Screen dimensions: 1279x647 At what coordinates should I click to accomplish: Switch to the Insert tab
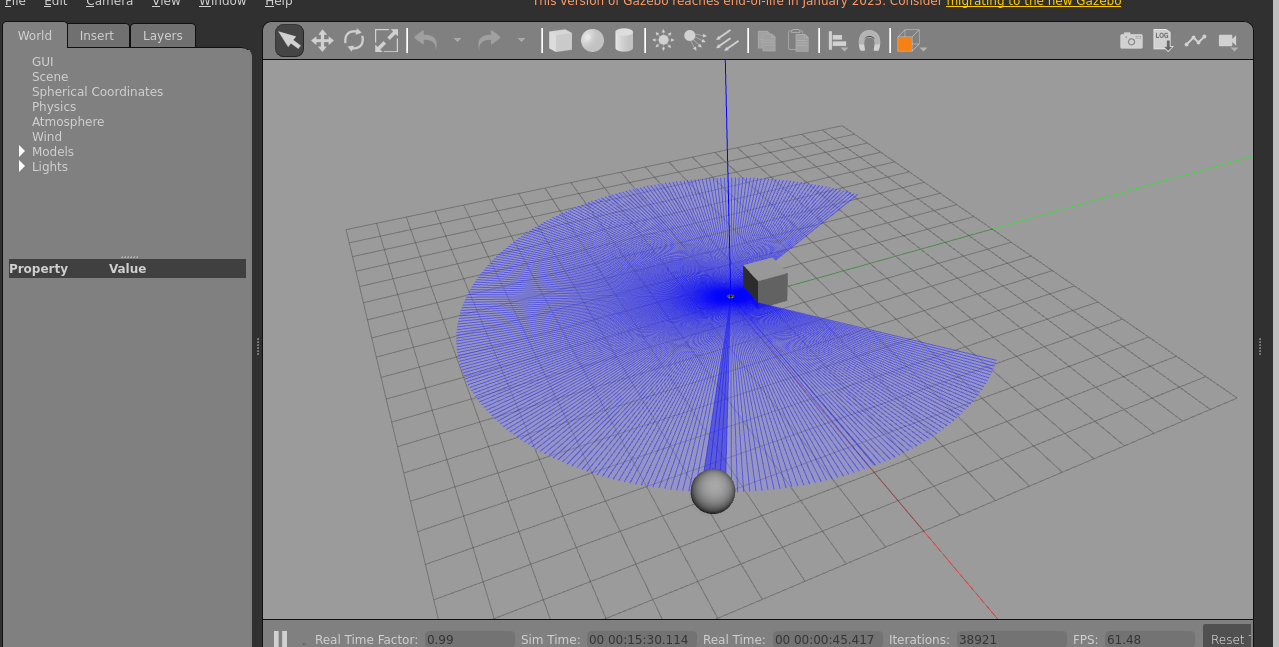click(97, 36)
